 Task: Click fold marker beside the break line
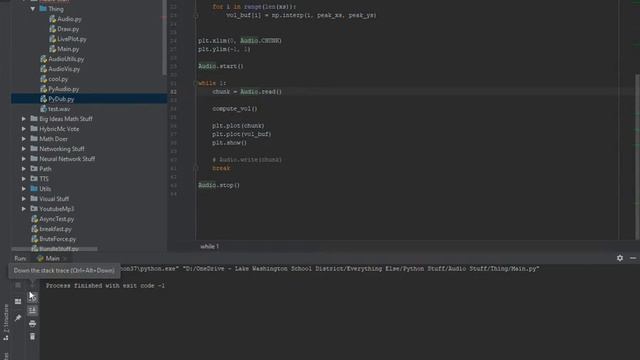click(x=196, y=168)
